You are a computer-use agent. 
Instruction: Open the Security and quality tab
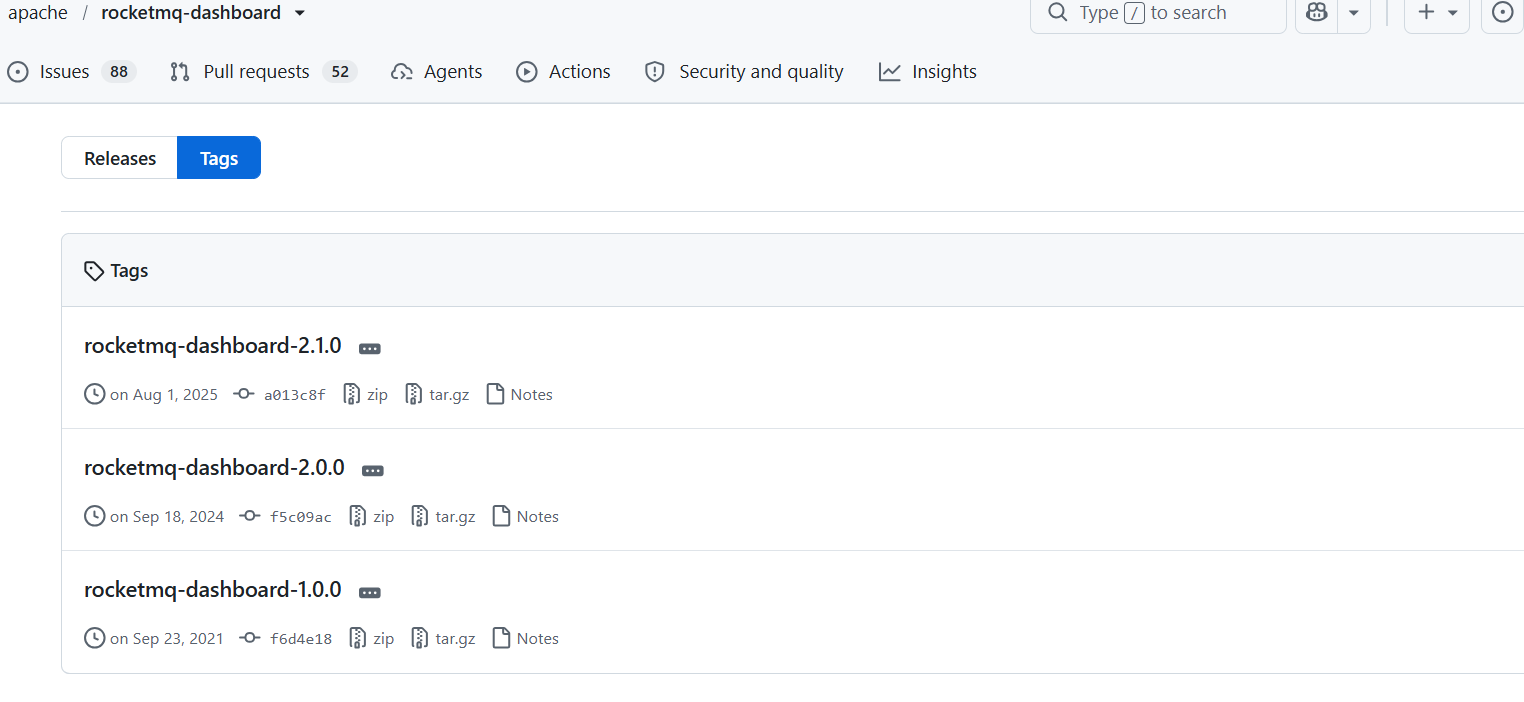point(744,72)
